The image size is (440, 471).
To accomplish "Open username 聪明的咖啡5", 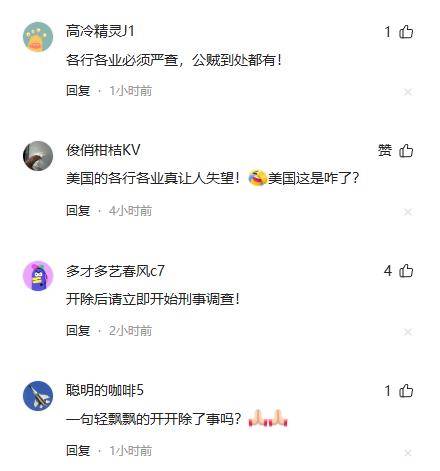I will click(105, 390).
